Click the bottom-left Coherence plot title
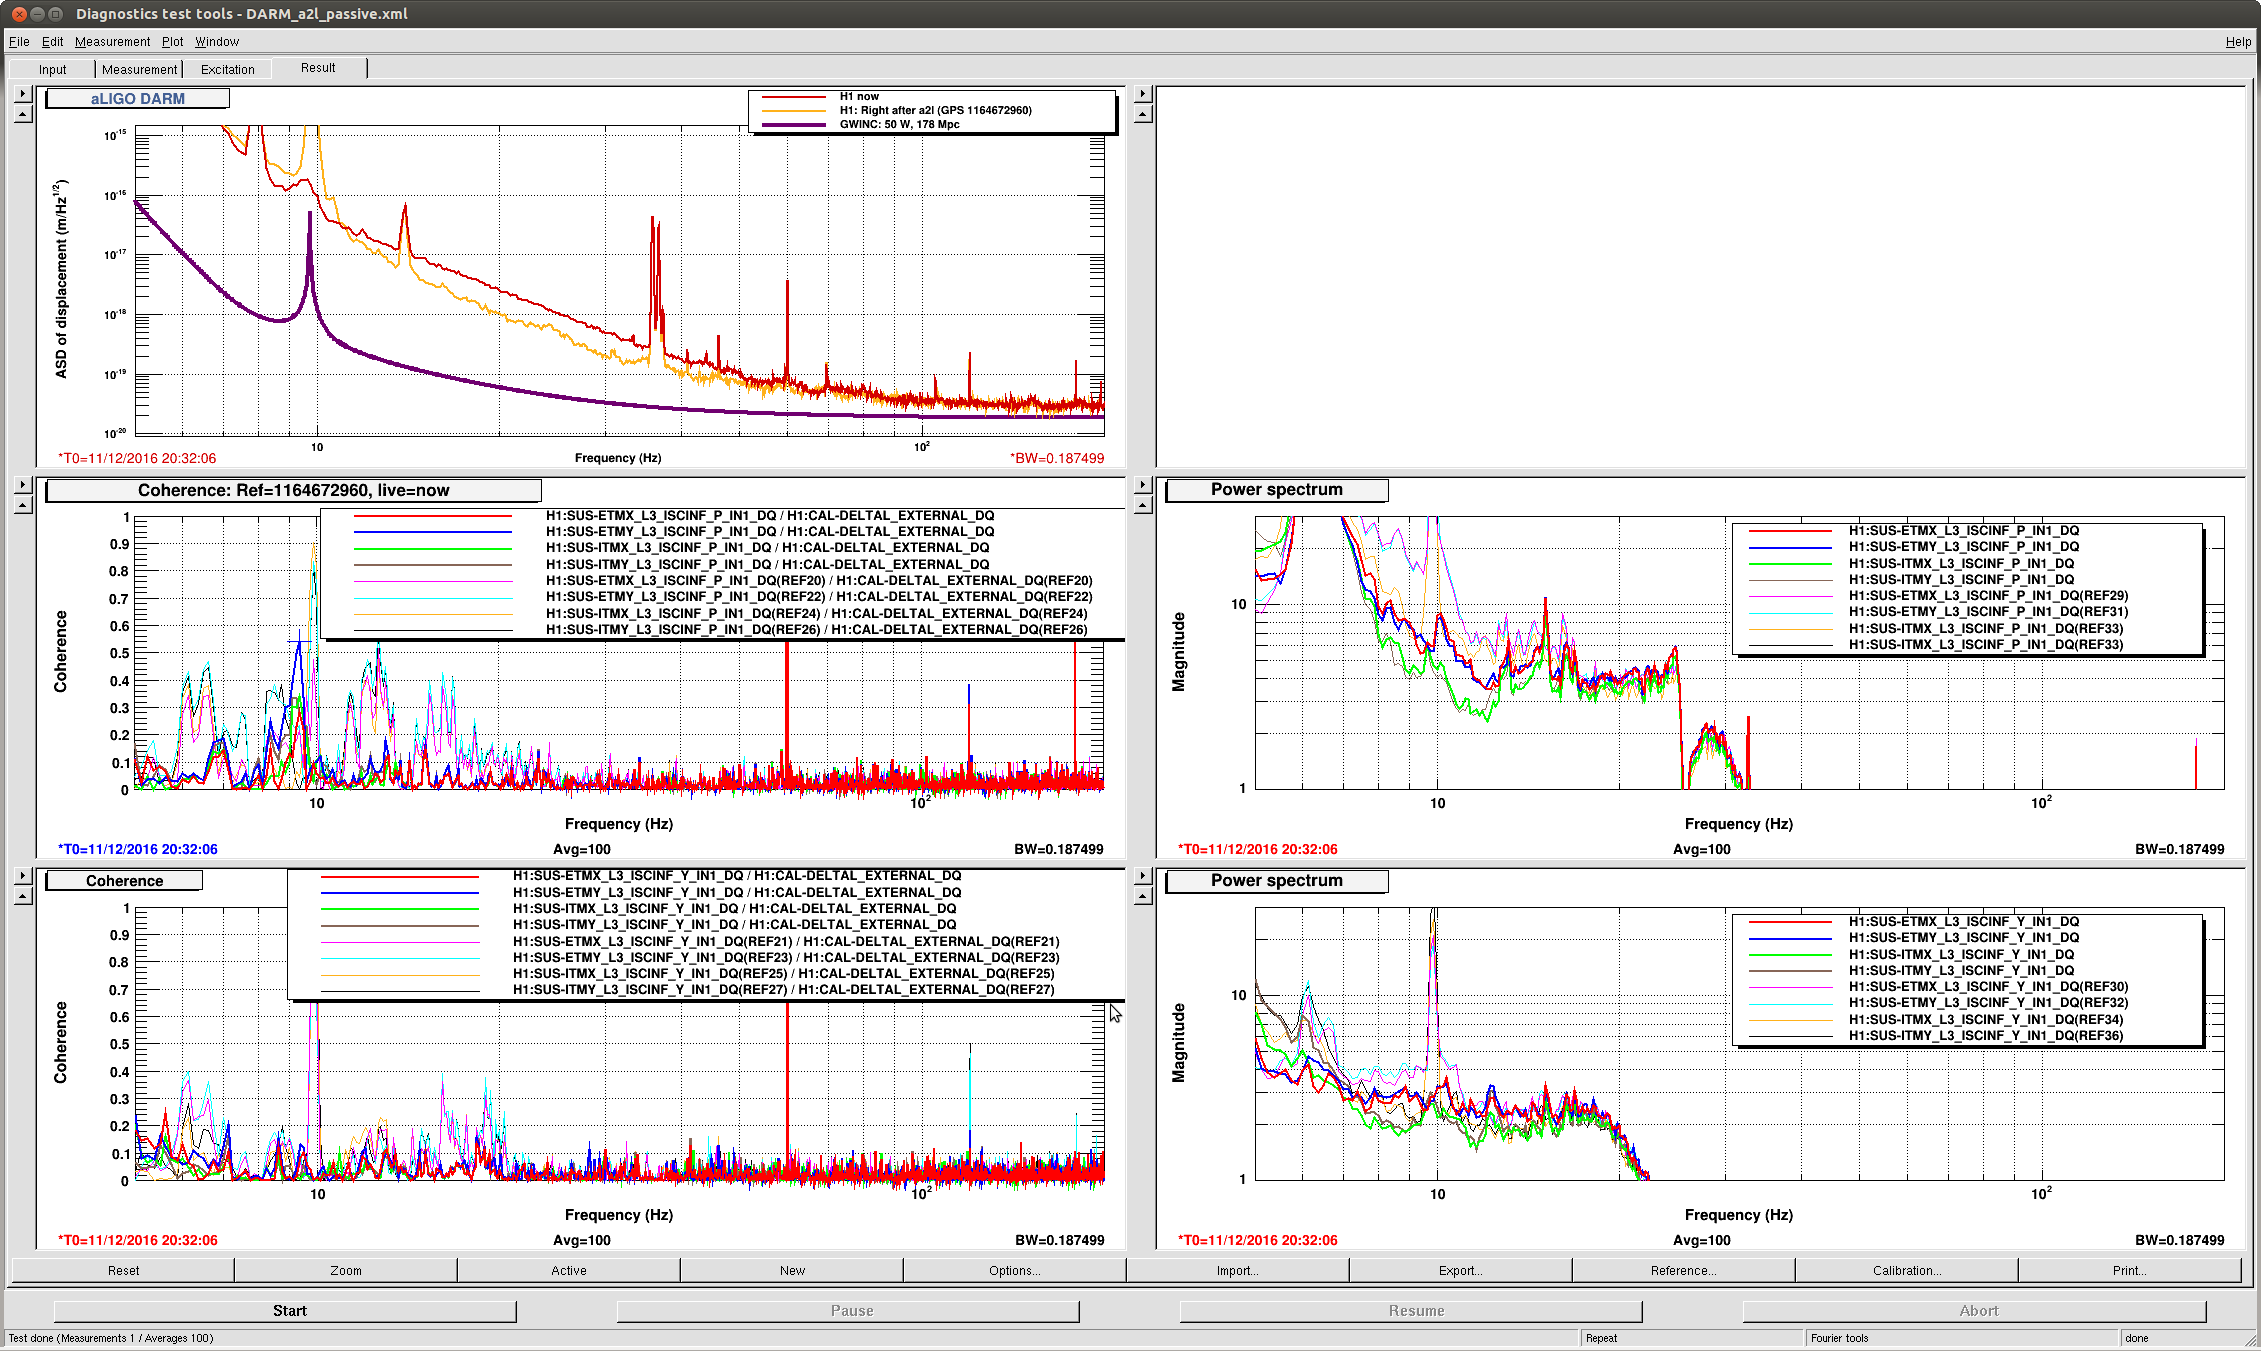Viewport: 2261px width, 1351px height. pyautogui.click(x=125, y=881)
